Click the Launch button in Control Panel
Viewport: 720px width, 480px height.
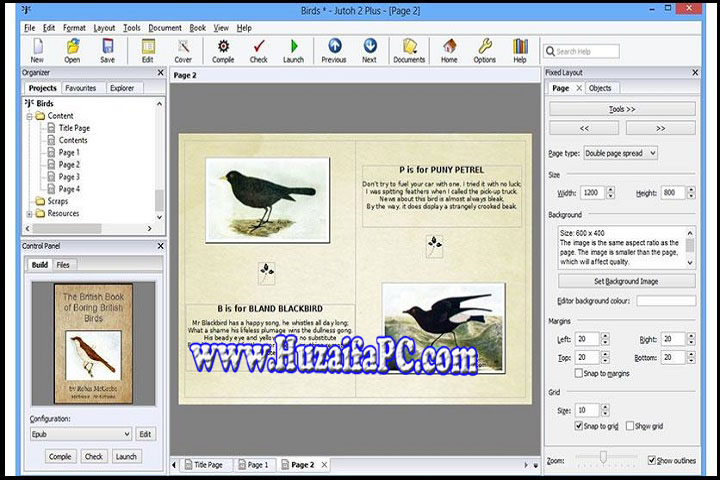pyautogui.click(x=126, y=457)
